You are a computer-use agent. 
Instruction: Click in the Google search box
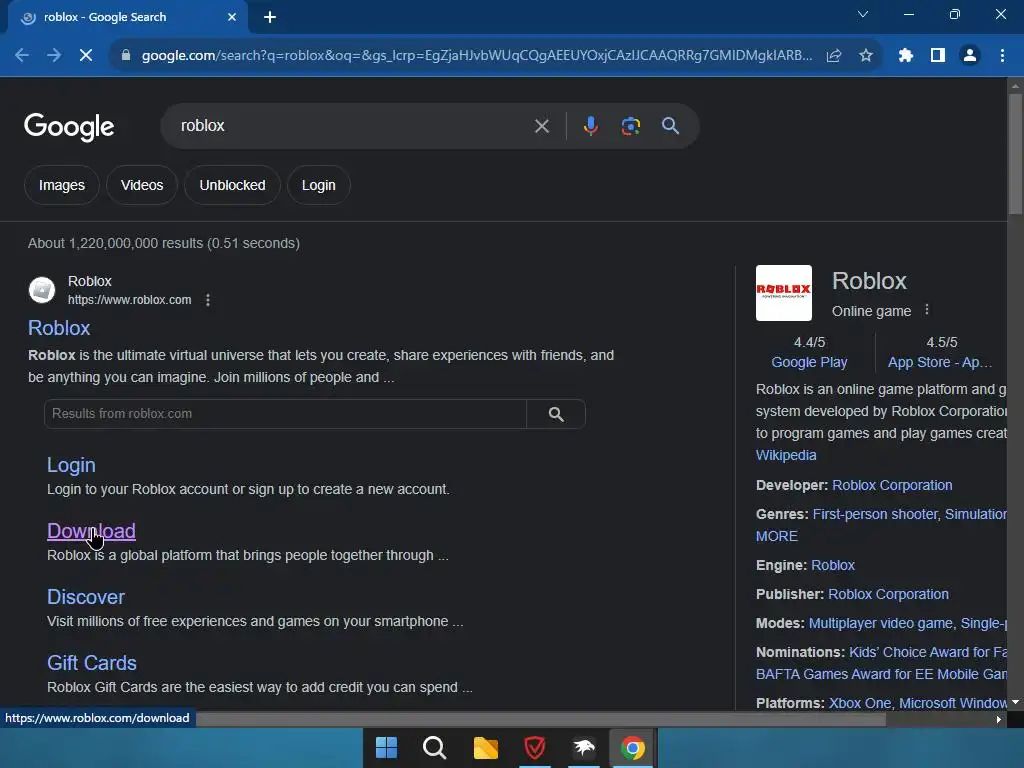[353, 125]
